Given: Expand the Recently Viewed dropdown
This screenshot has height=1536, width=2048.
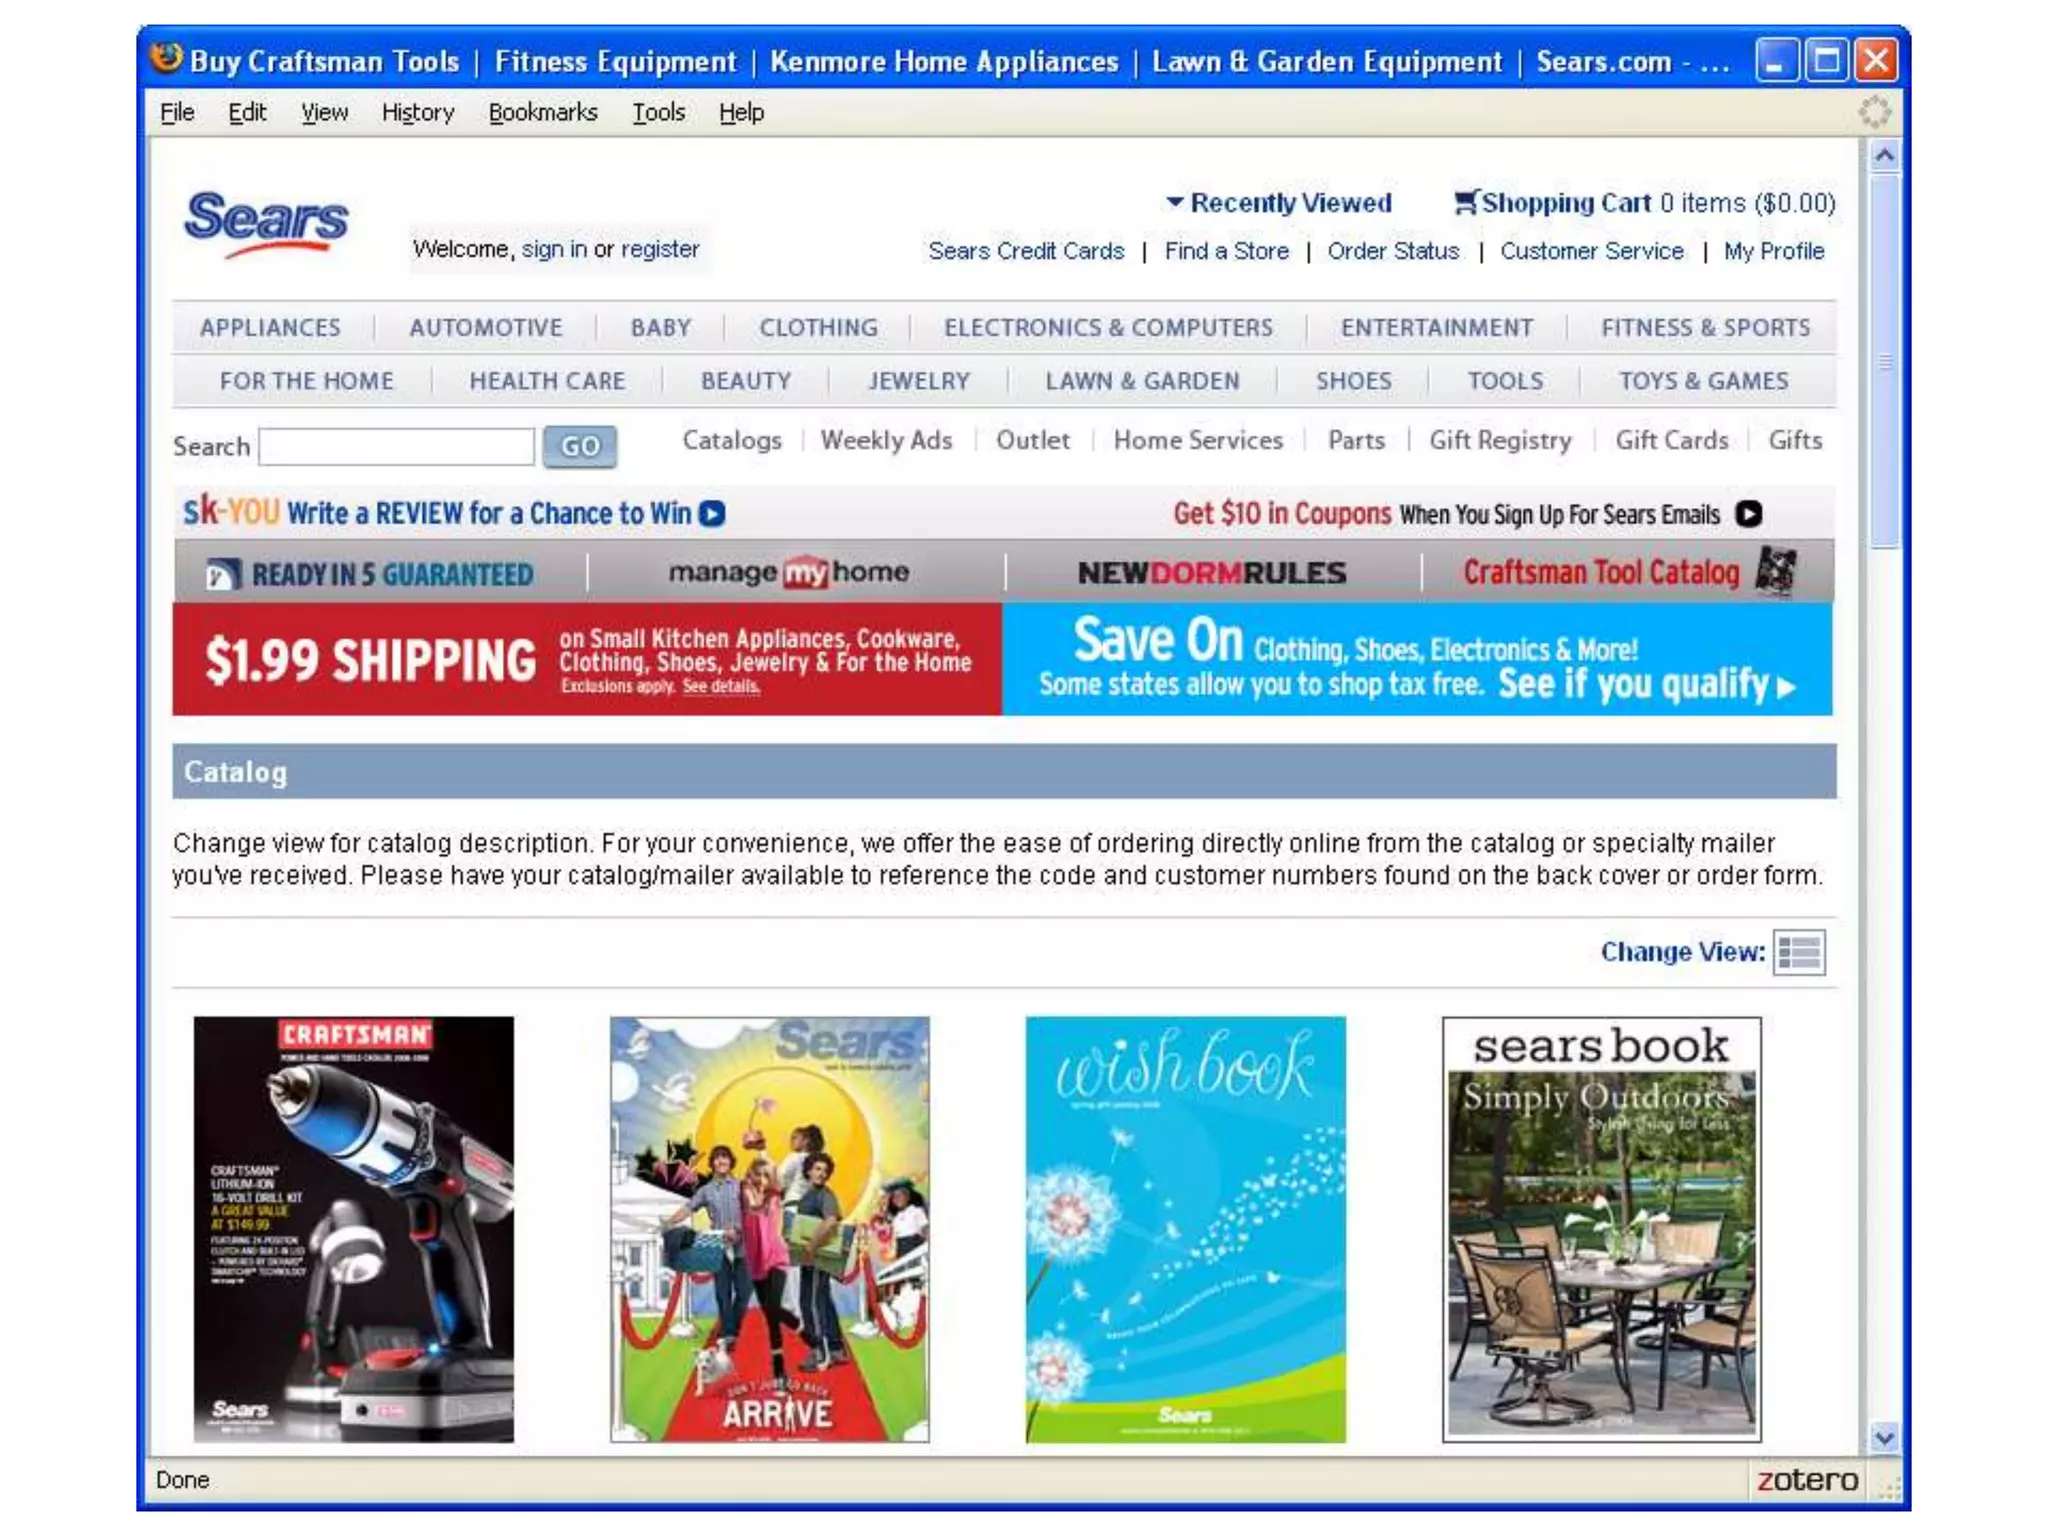Looking at the screenshot, I should pyautogui.click(x=1278, y=203).
